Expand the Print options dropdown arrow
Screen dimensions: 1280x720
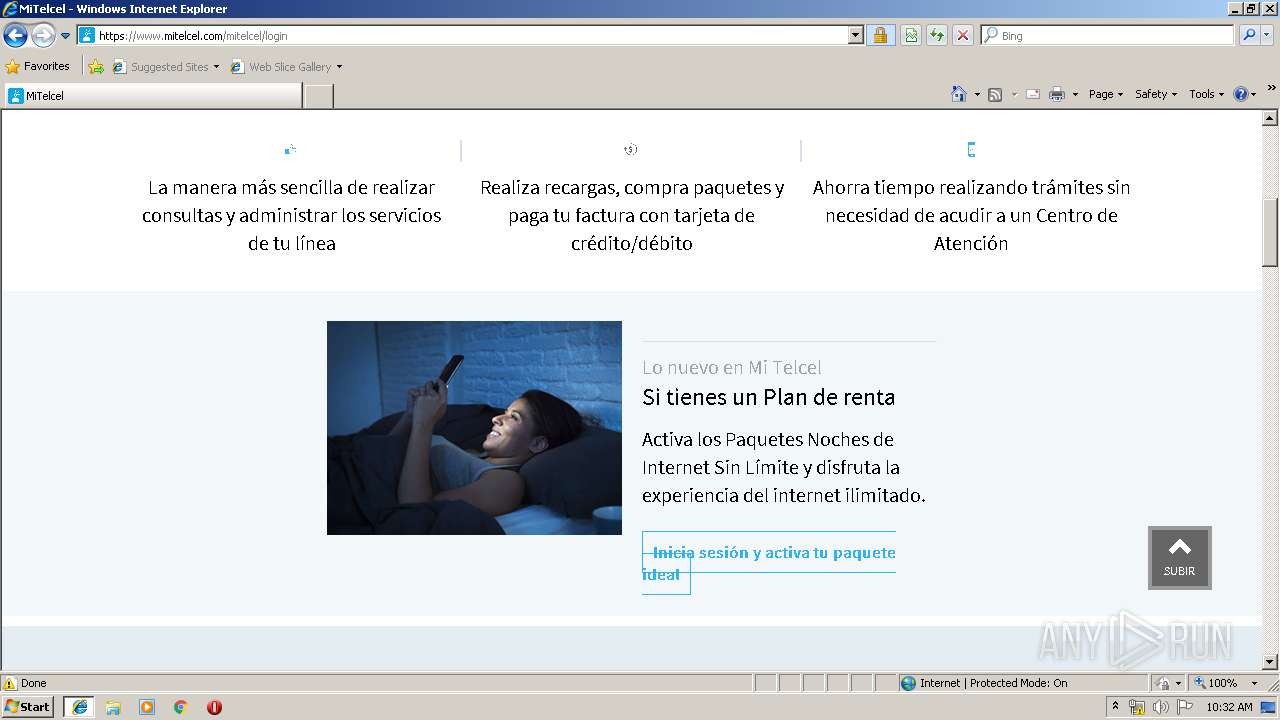pyautogui.click(x=1075, y=94)
